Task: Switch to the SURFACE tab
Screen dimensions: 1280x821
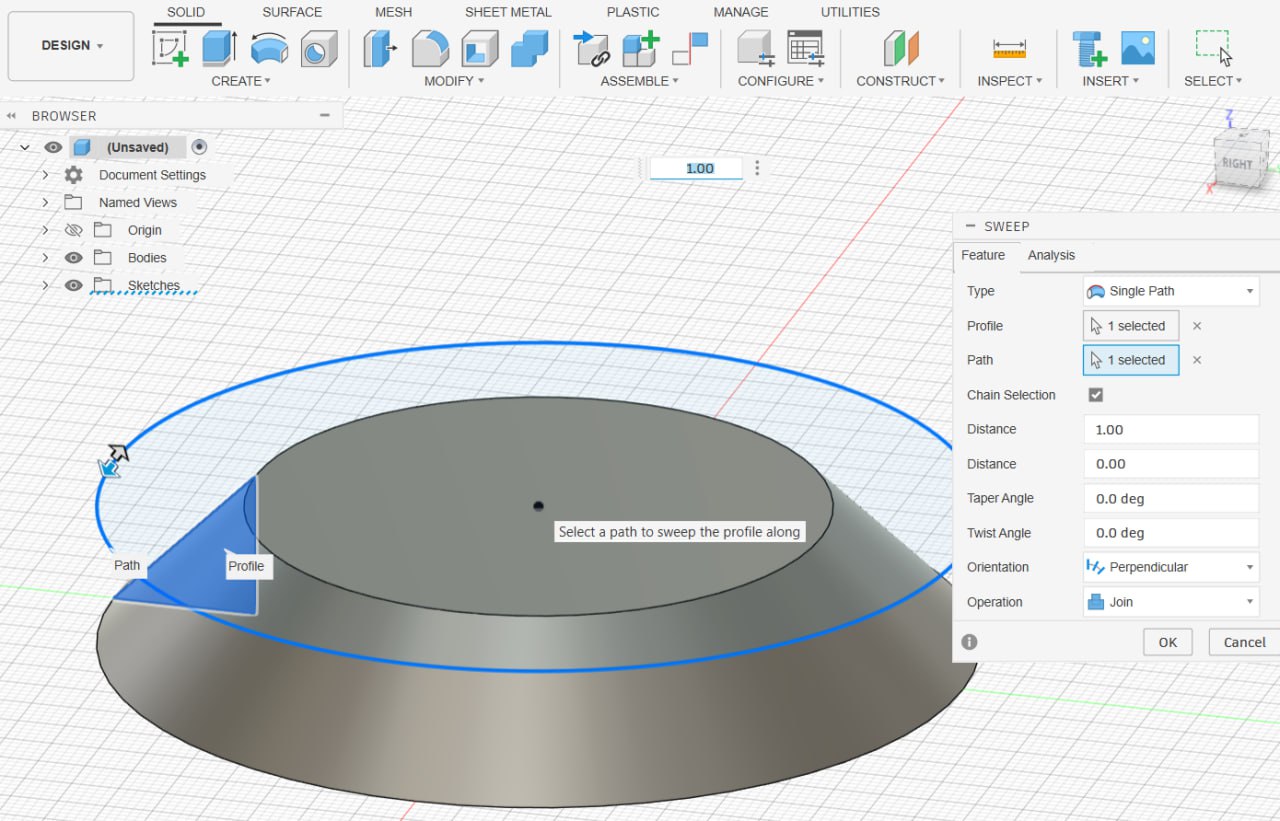Action: 292,12
